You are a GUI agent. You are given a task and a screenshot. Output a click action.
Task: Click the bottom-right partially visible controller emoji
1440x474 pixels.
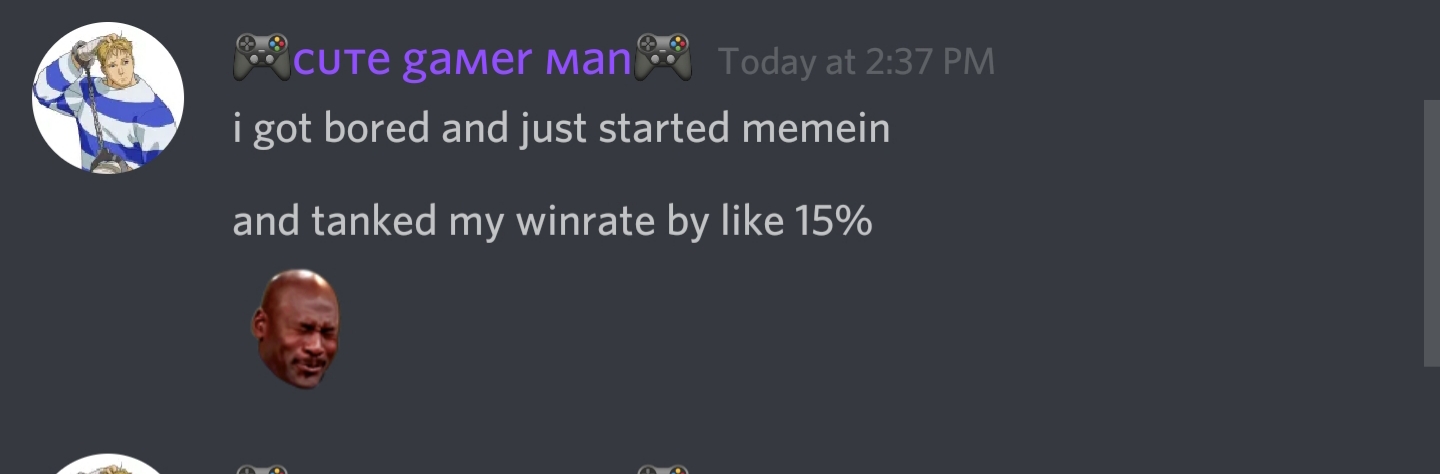pos(665,469)
